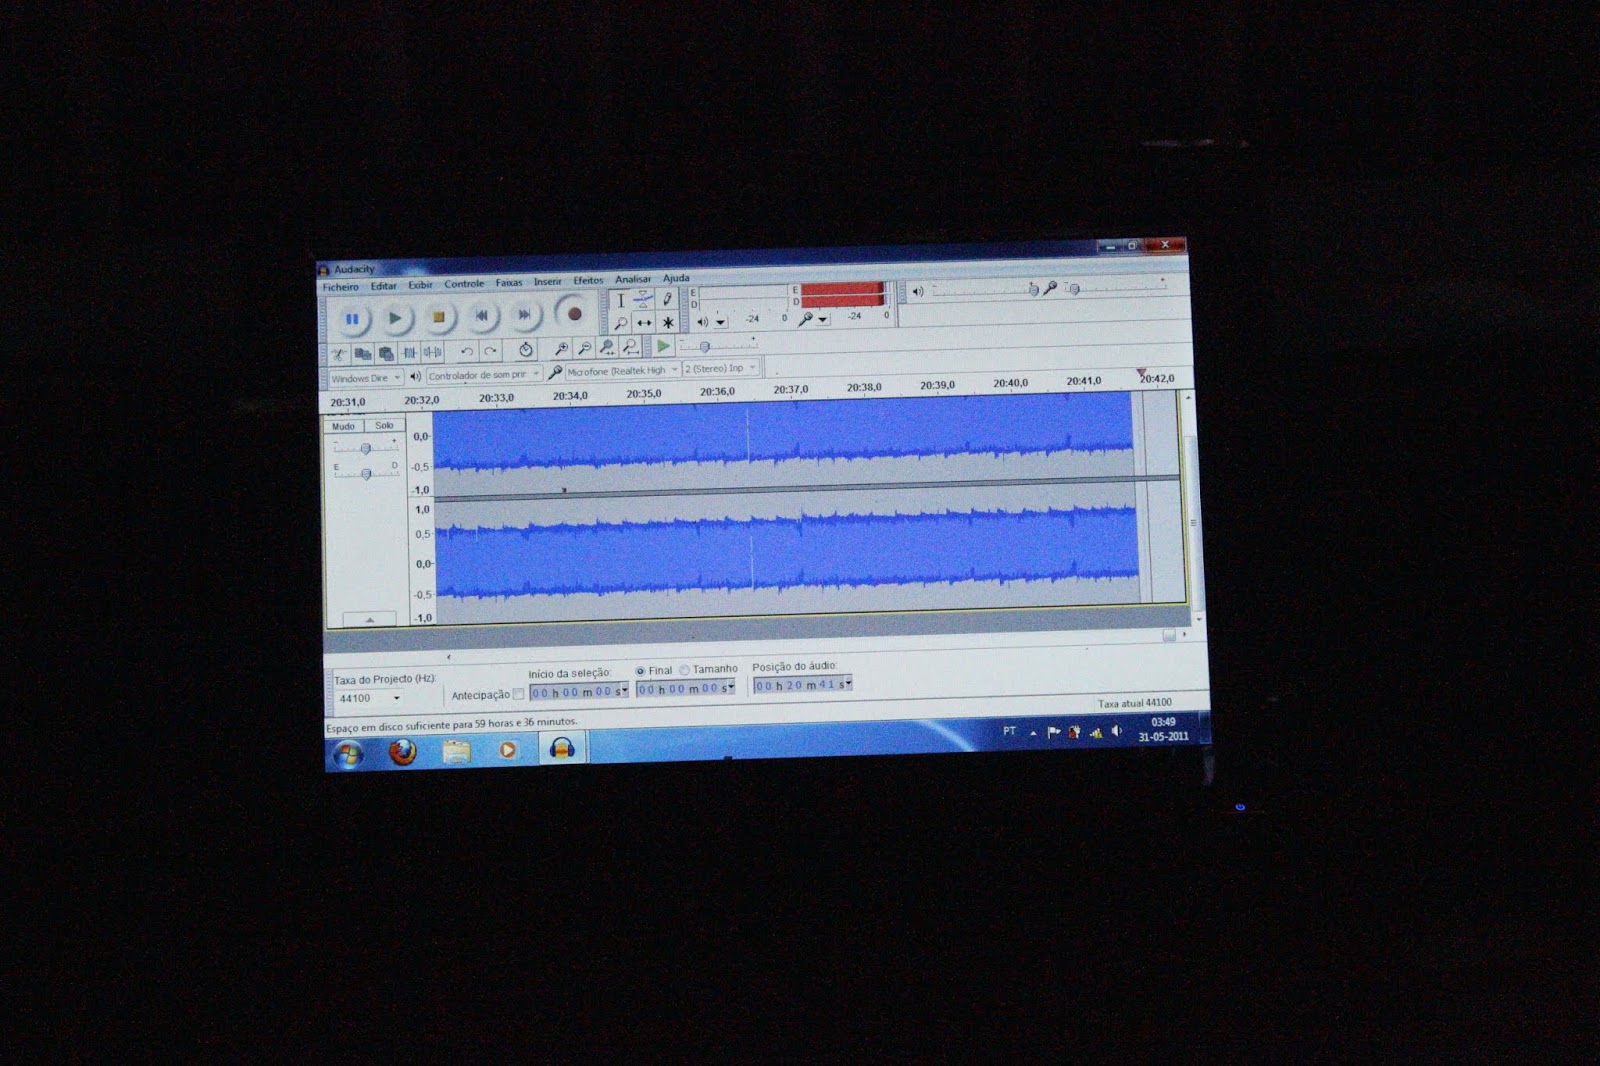Click the 20:36,0 mark on timeline ruler
The height and width of the screenshot is (1066, 1600).
point(717,392)
